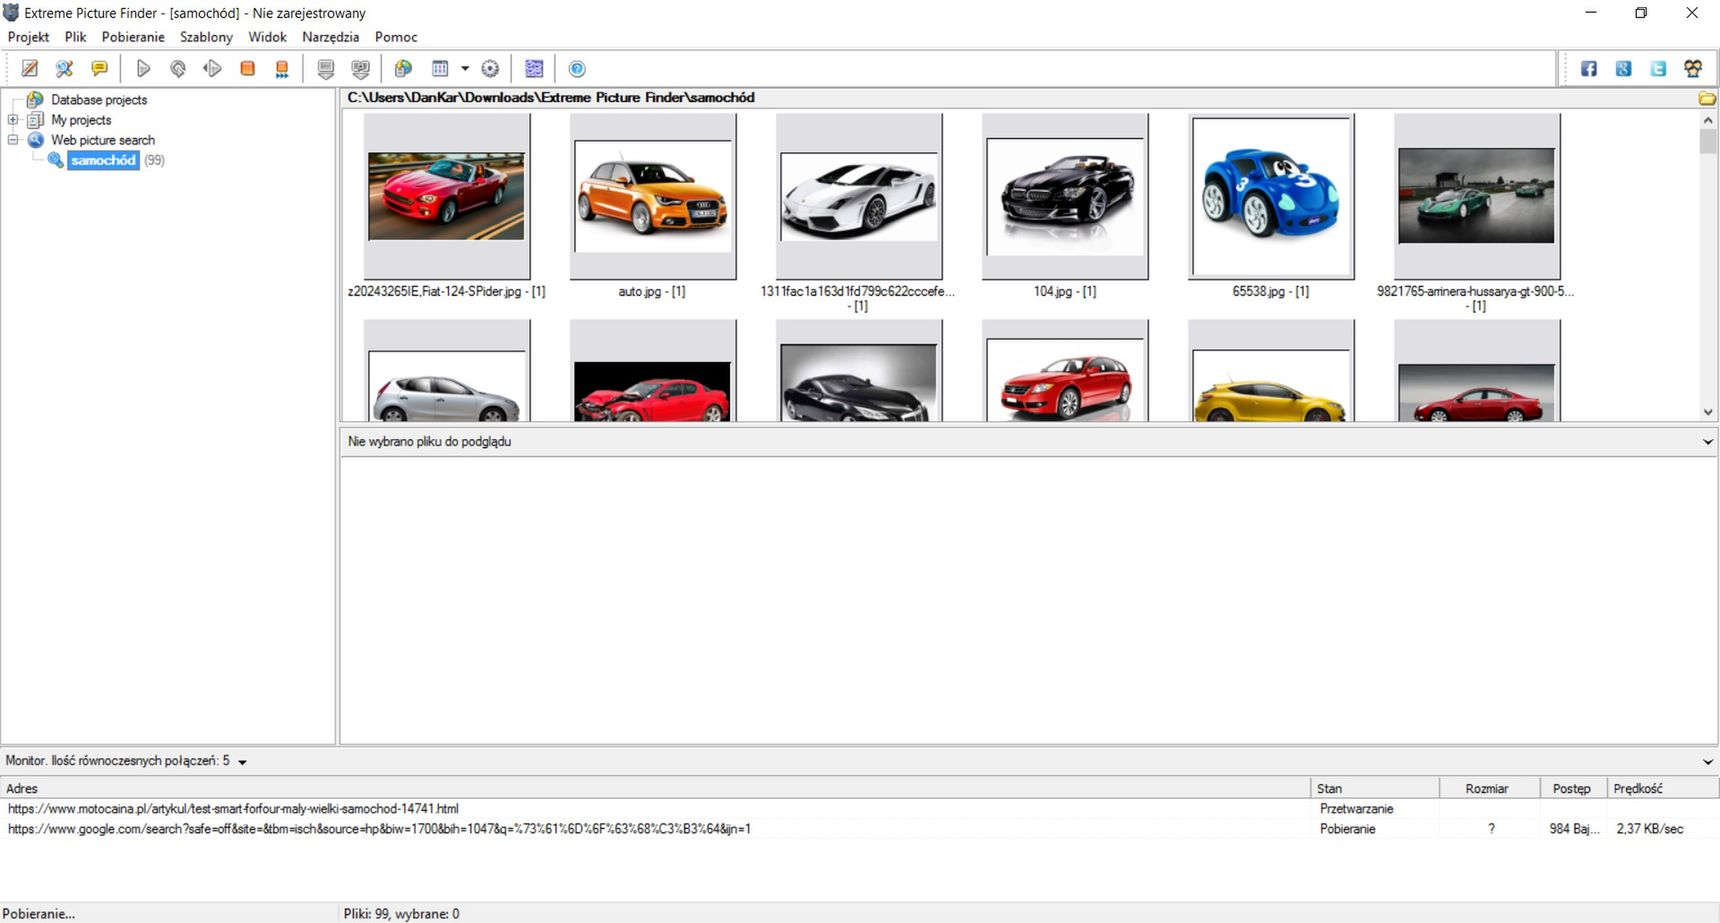Select My projects in the tree
This screenshot has width=1720, height=923.
tap(81, 120)
